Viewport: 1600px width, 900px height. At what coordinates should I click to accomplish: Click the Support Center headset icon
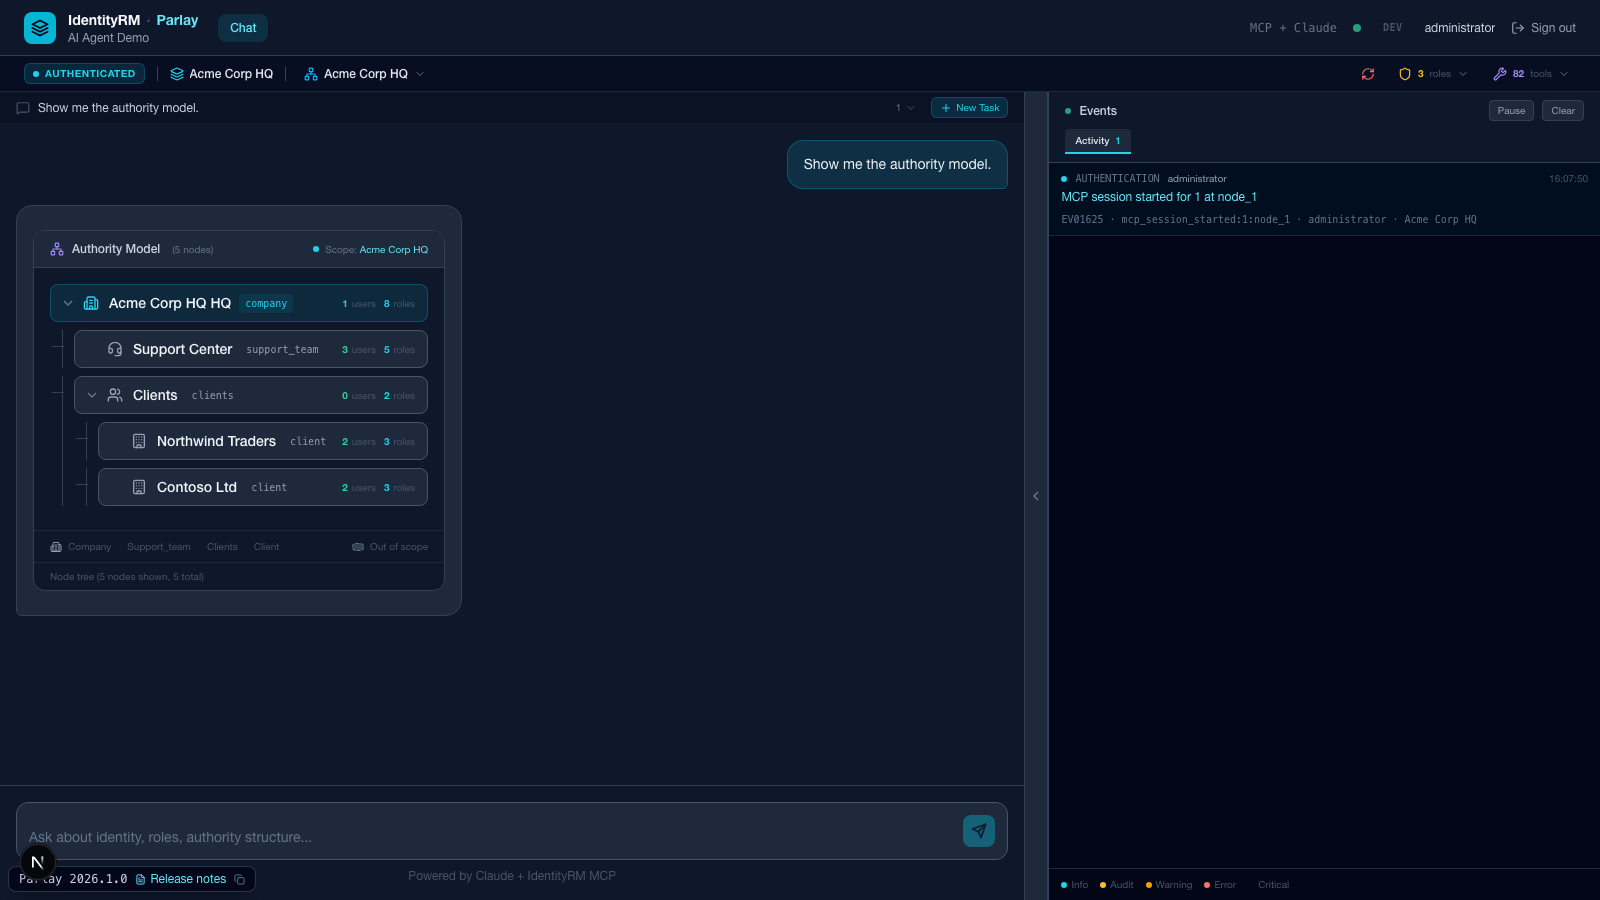tap(115, 349)
